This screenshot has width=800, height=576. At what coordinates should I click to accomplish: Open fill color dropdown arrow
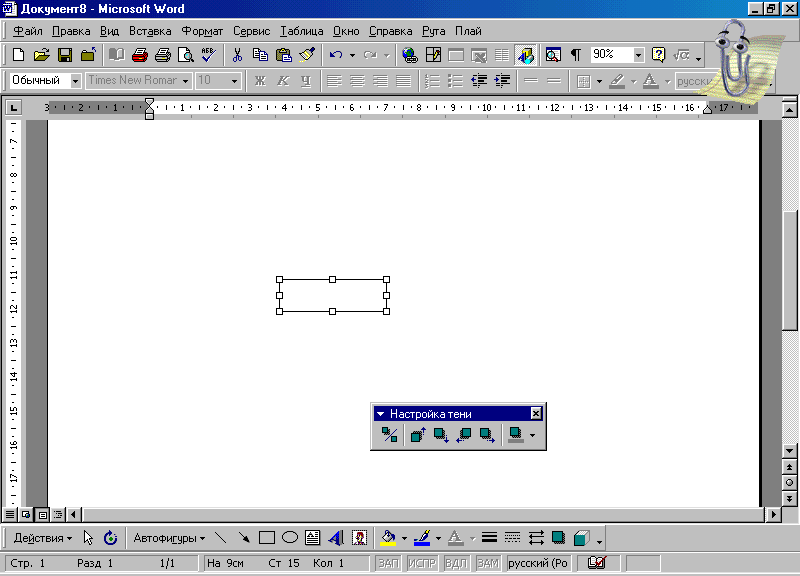tap(404, 538)
